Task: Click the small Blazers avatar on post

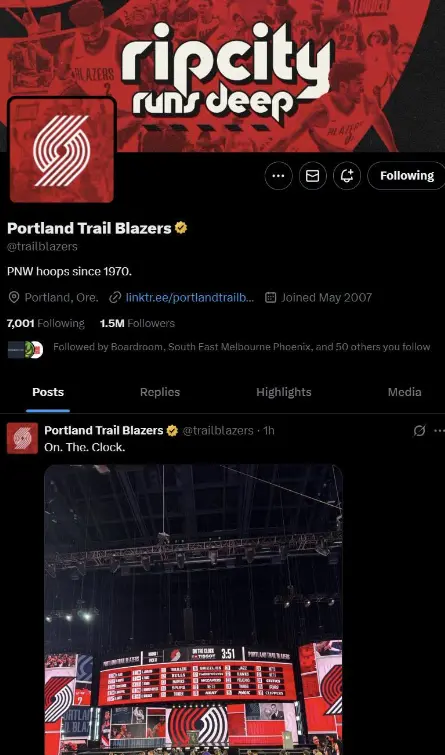Action: pyautogui.click(x=22, y=438)
